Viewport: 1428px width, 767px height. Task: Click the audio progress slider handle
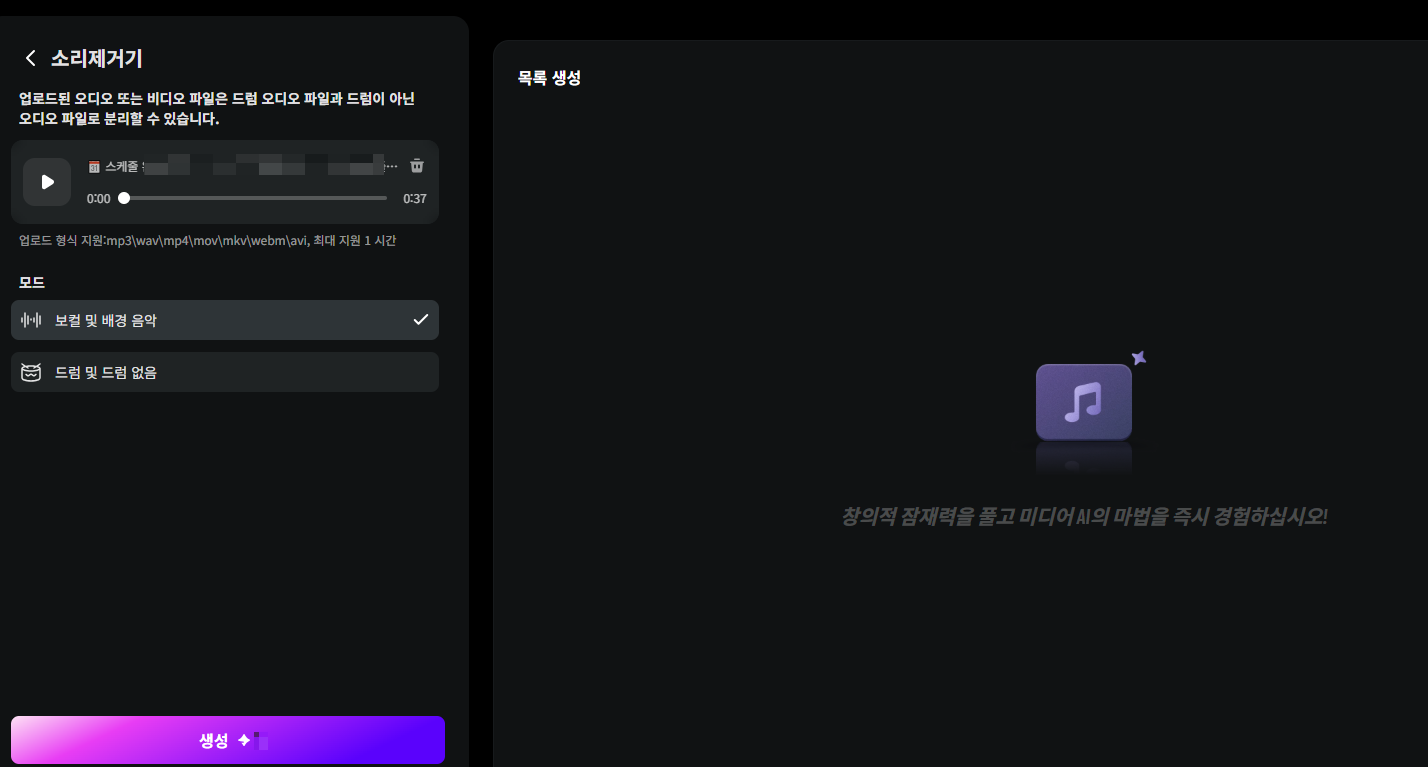[x=124, y=198]
